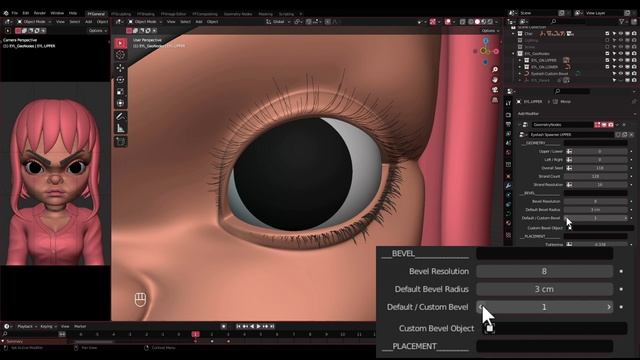The height and width of the screenshot is (360, 640).
Task: Select solid viewport shading mode
Action: (477, 22)
